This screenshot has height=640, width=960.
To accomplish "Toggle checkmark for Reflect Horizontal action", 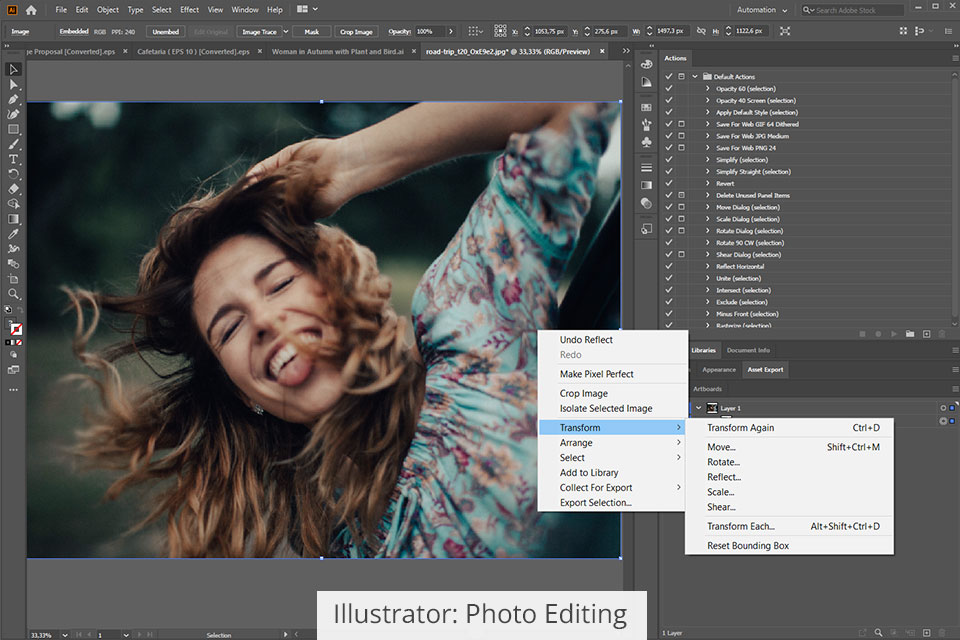I will coord(669,266).
